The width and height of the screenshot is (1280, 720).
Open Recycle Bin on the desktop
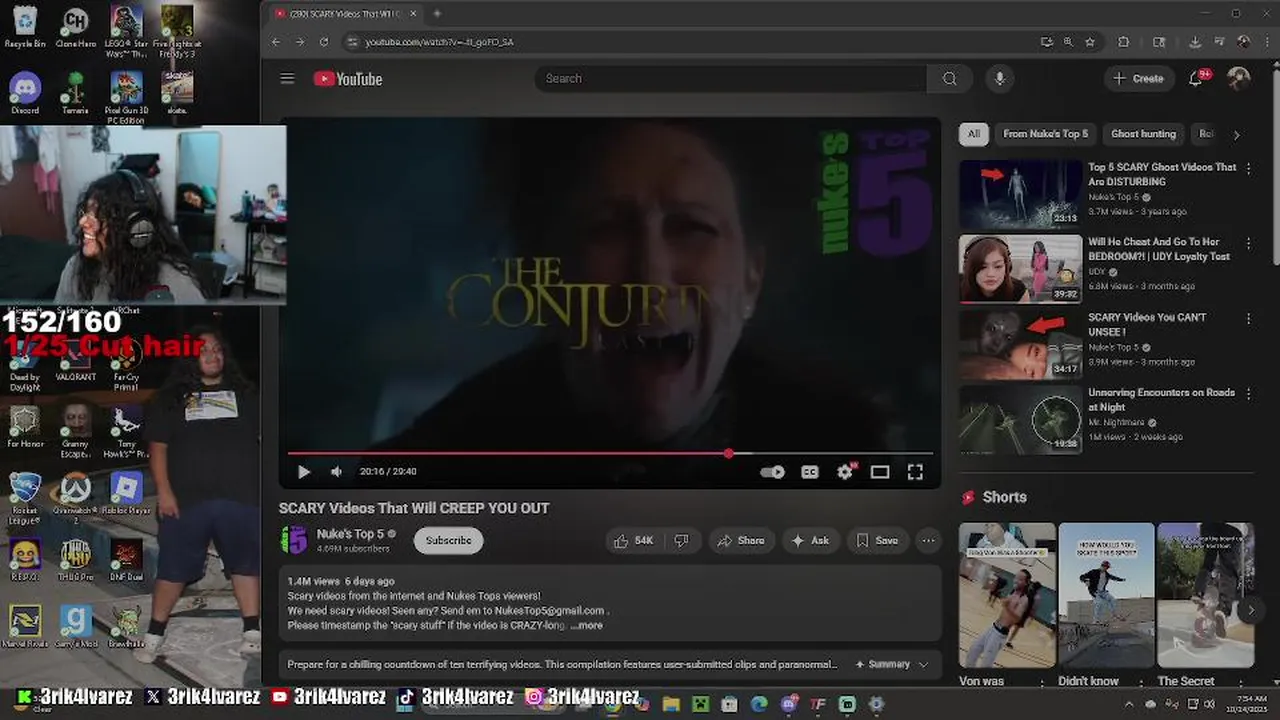coord(25,27)
